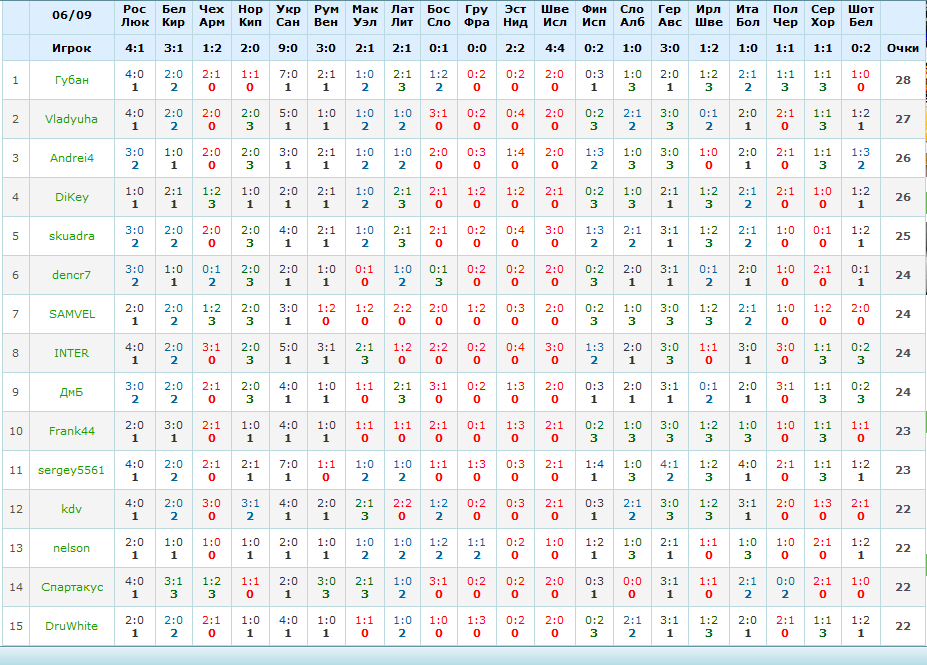Click Vladyuha's total score 27
Image resolution: width=927 pixels, height=665 pixels.
coord(903,119)
